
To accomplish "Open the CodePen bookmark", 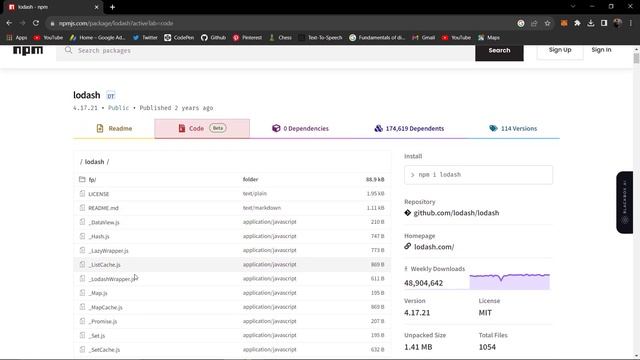I will click(x=179, y=38).
